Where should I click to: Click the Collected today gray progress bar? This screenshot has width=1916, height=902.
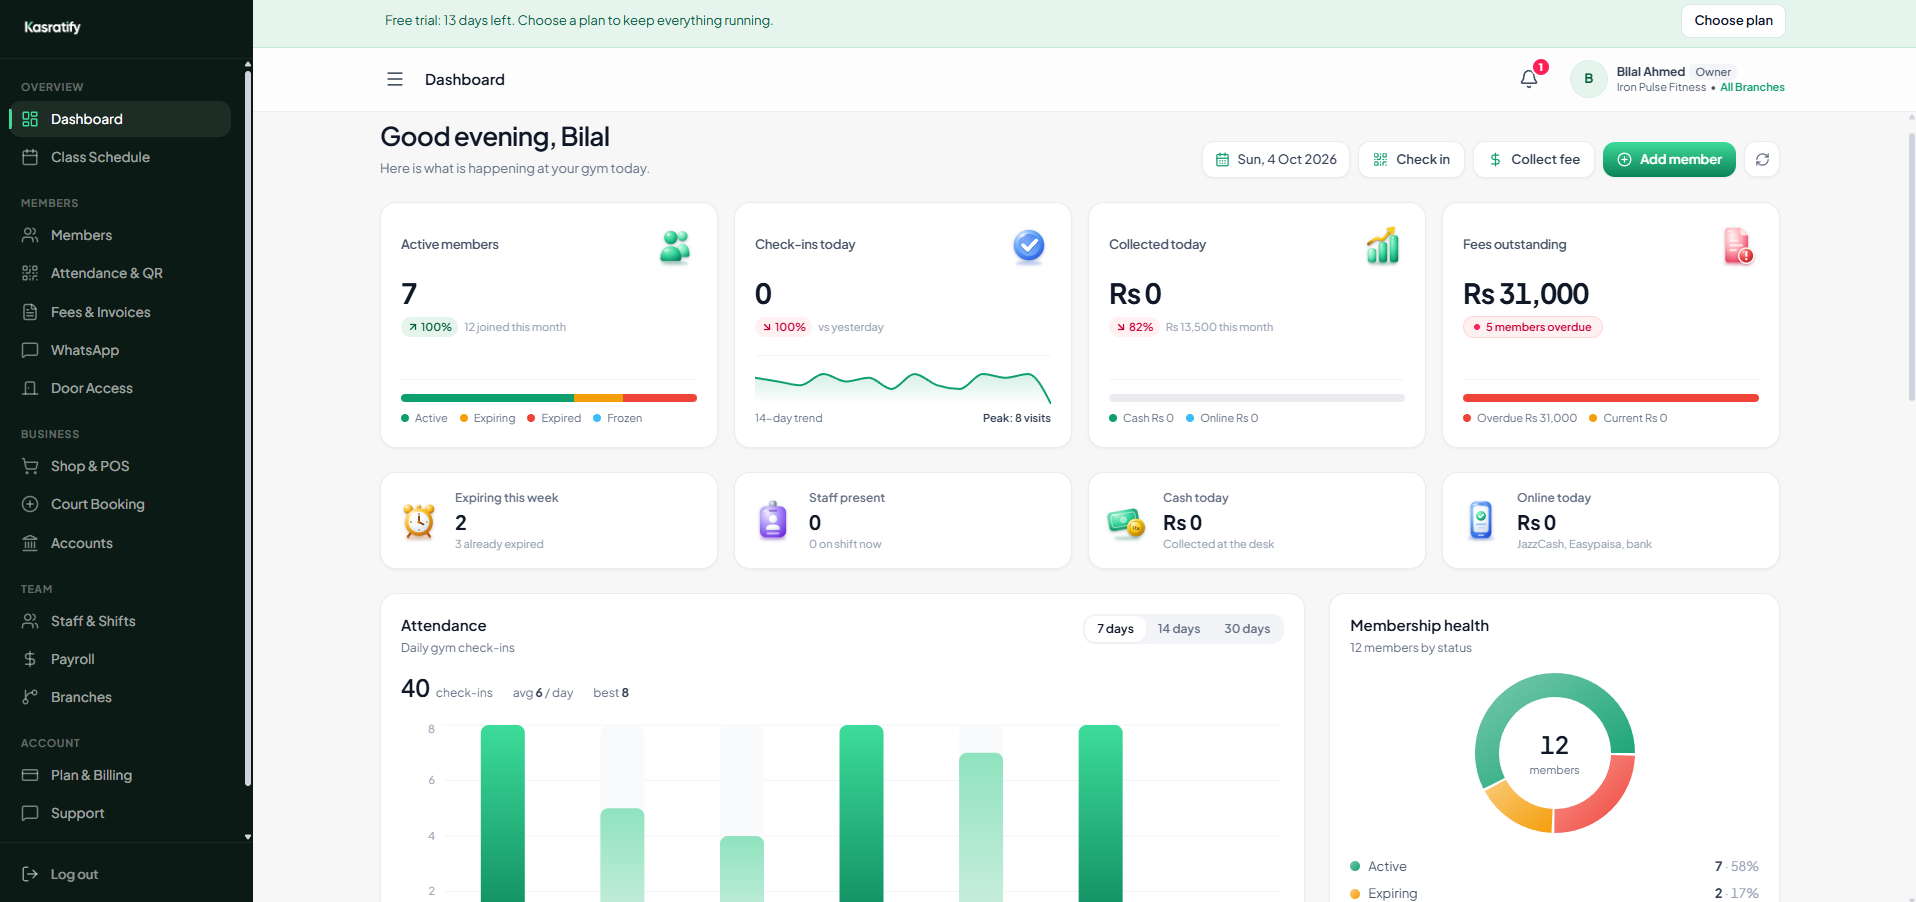coord(1257,398)
